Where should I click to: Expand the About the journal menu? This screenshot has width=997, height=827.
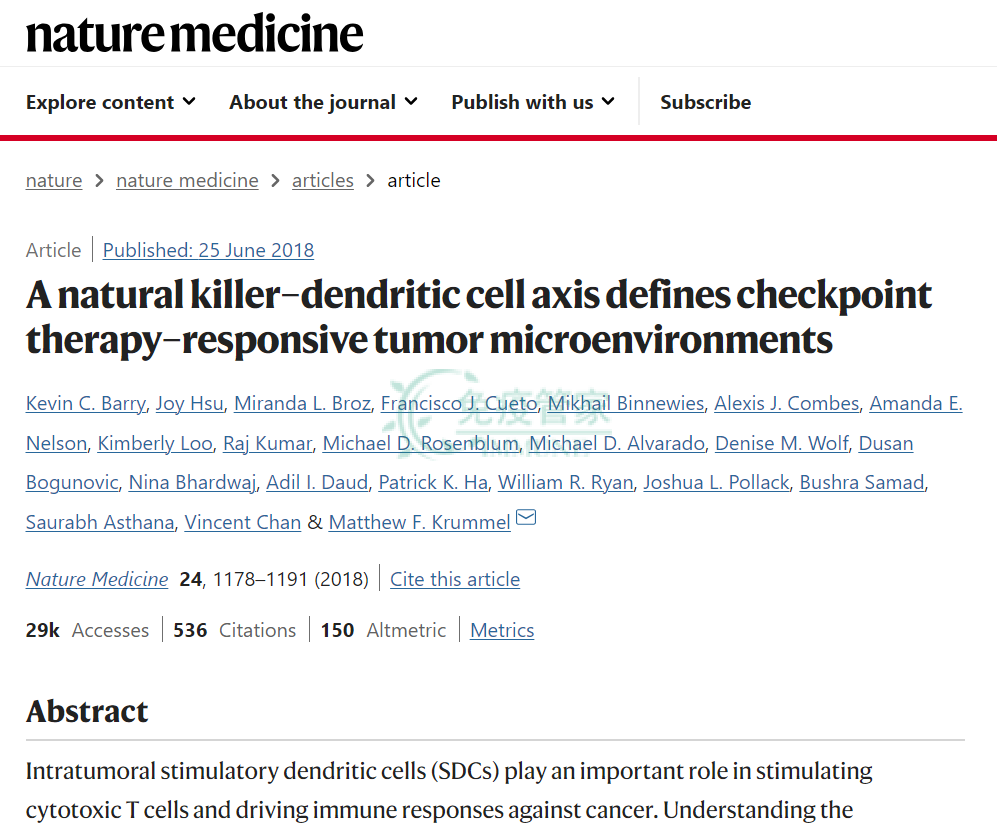click(x=324, y=102)
